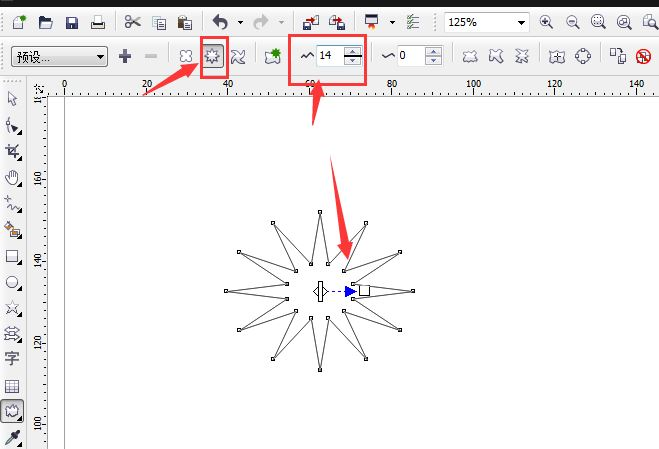This screenshot has height=449, width=659.
Task: Click the Cut scissors icon
Action: pos(132,22)
